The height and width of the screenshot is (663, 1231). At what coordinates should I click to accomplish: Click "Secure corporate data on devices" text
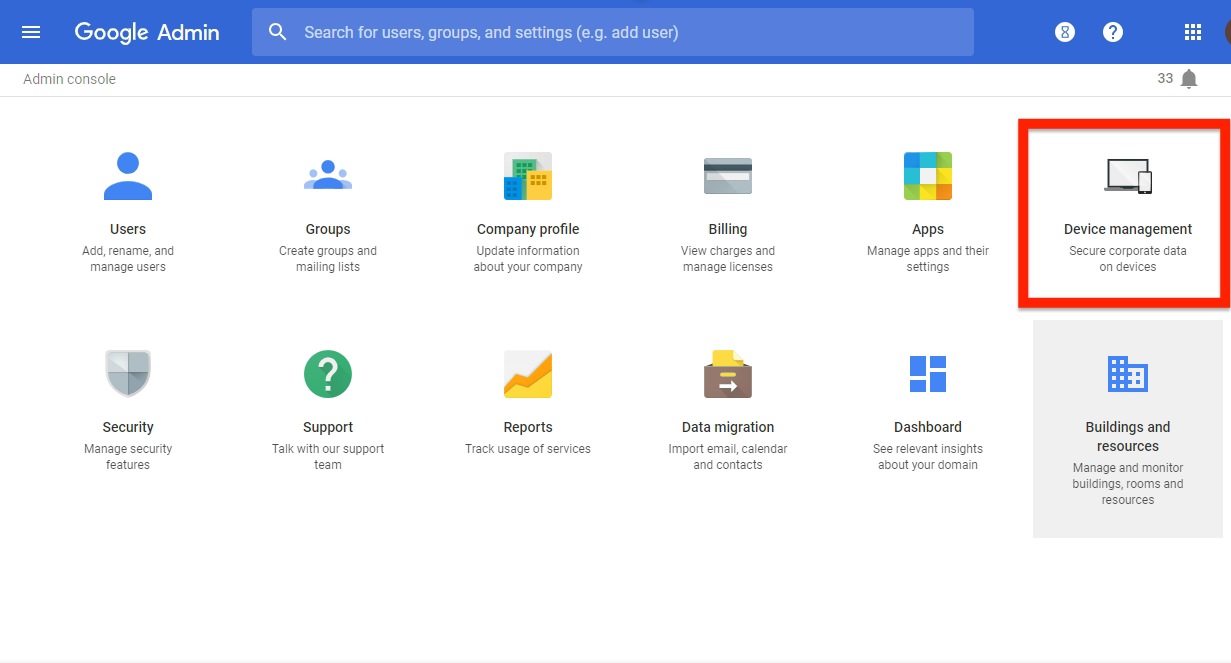[1128, 259]
